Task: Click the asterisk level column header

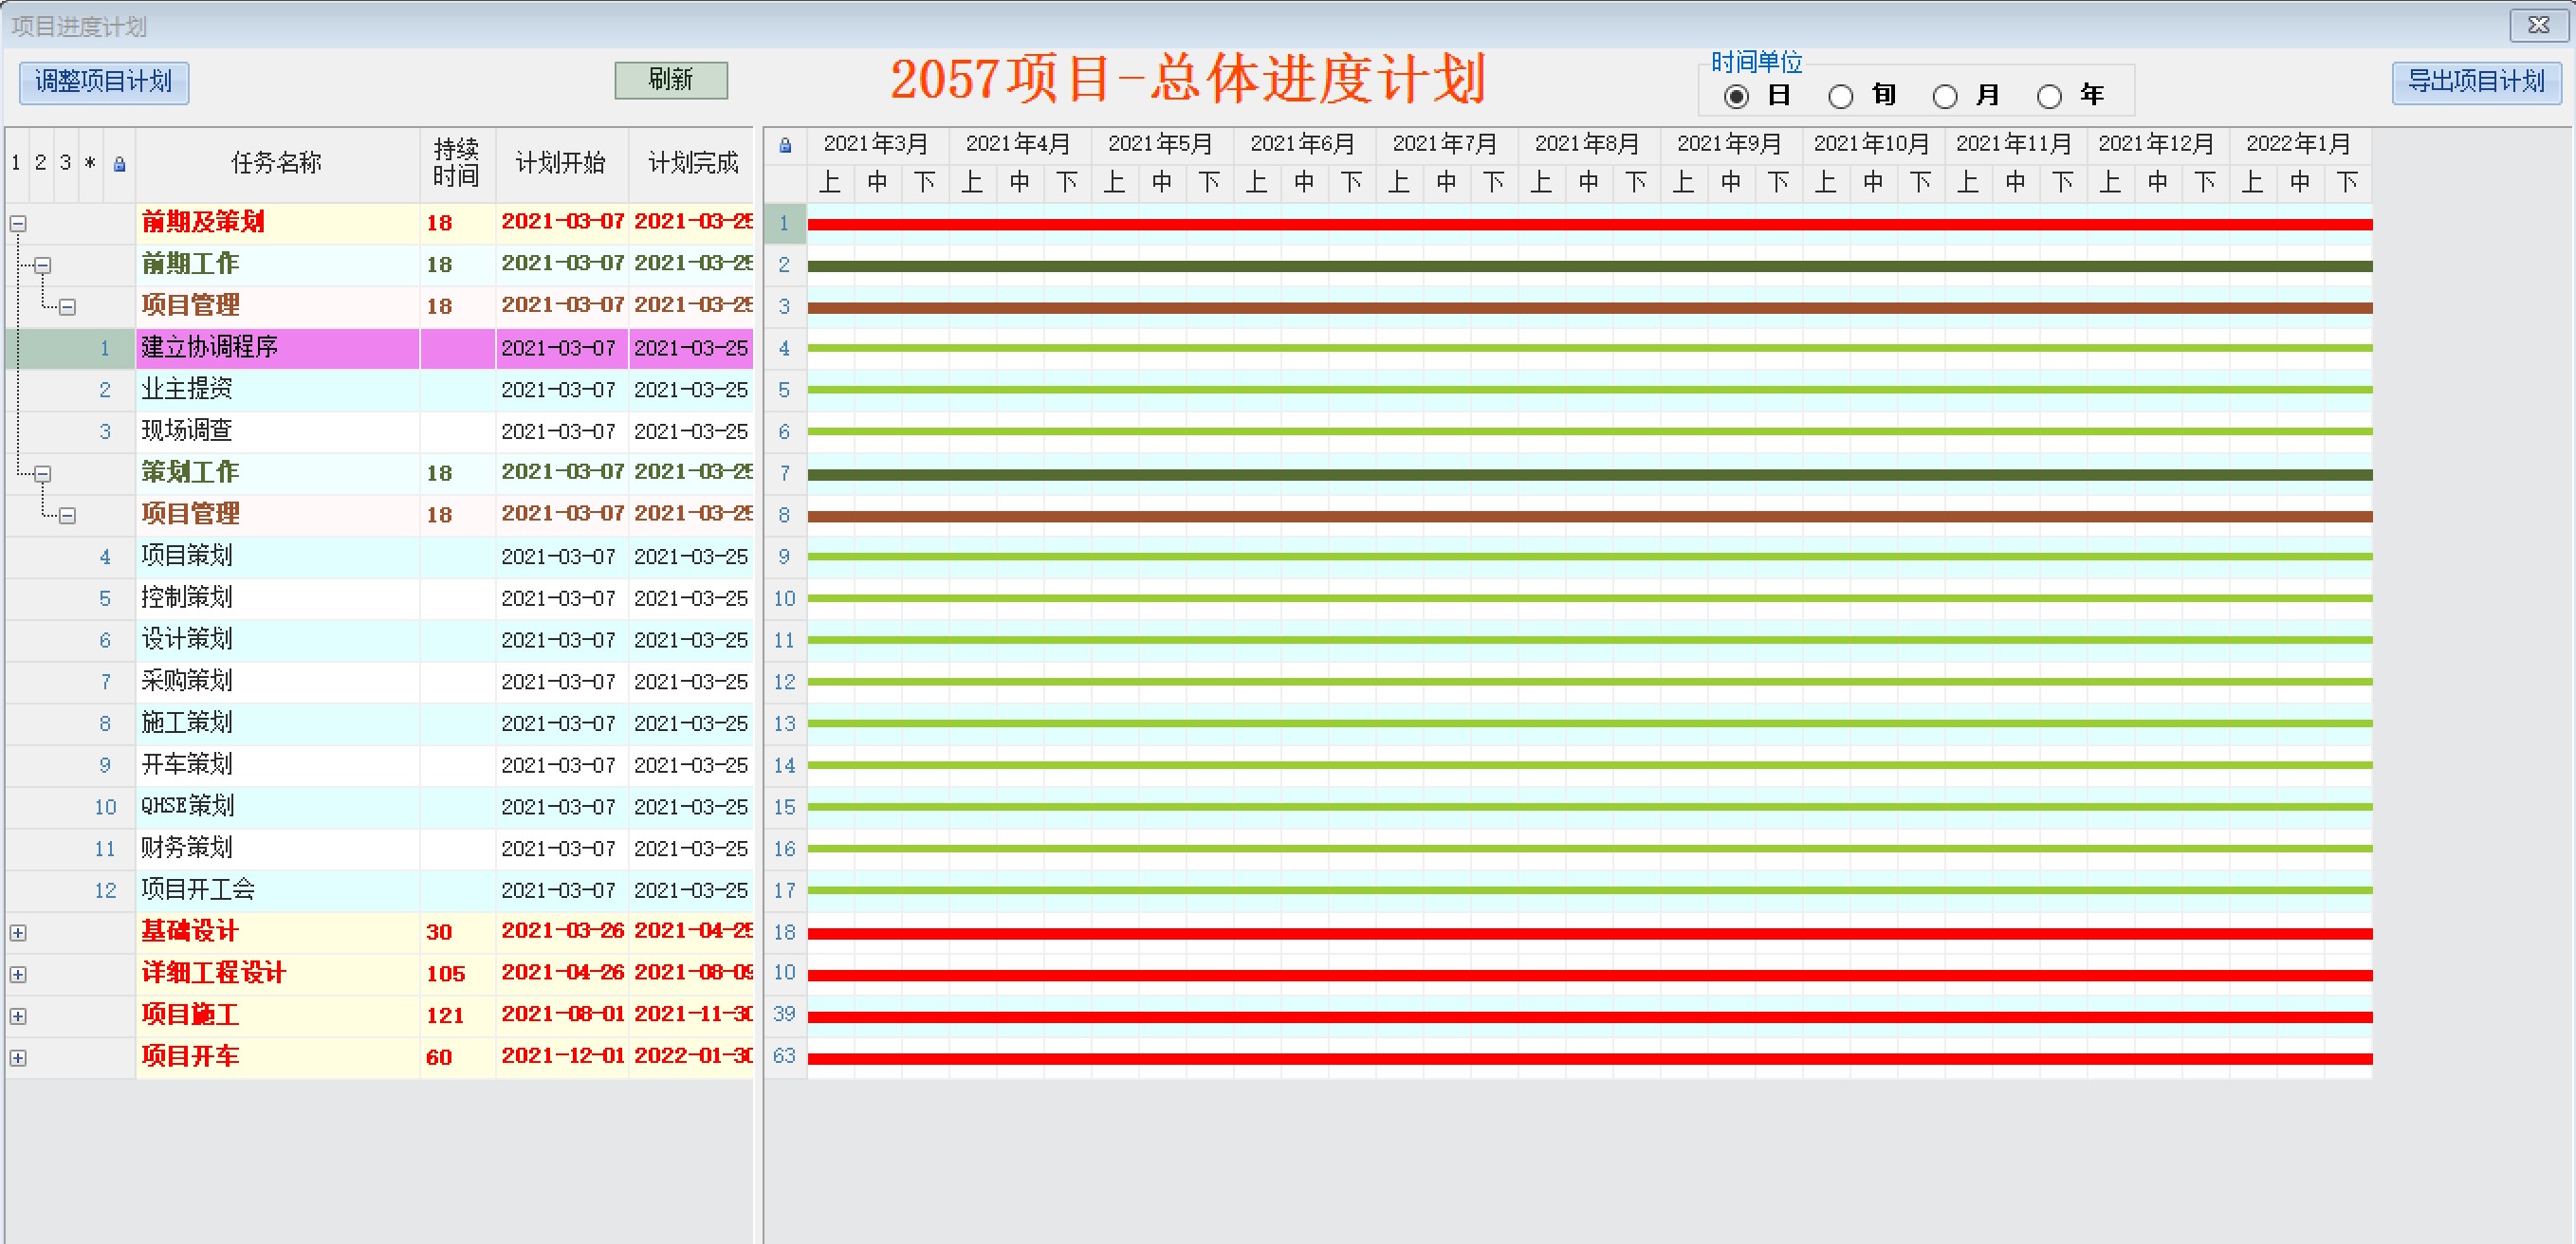Action: pyautogui.click(x=90, y=163)
